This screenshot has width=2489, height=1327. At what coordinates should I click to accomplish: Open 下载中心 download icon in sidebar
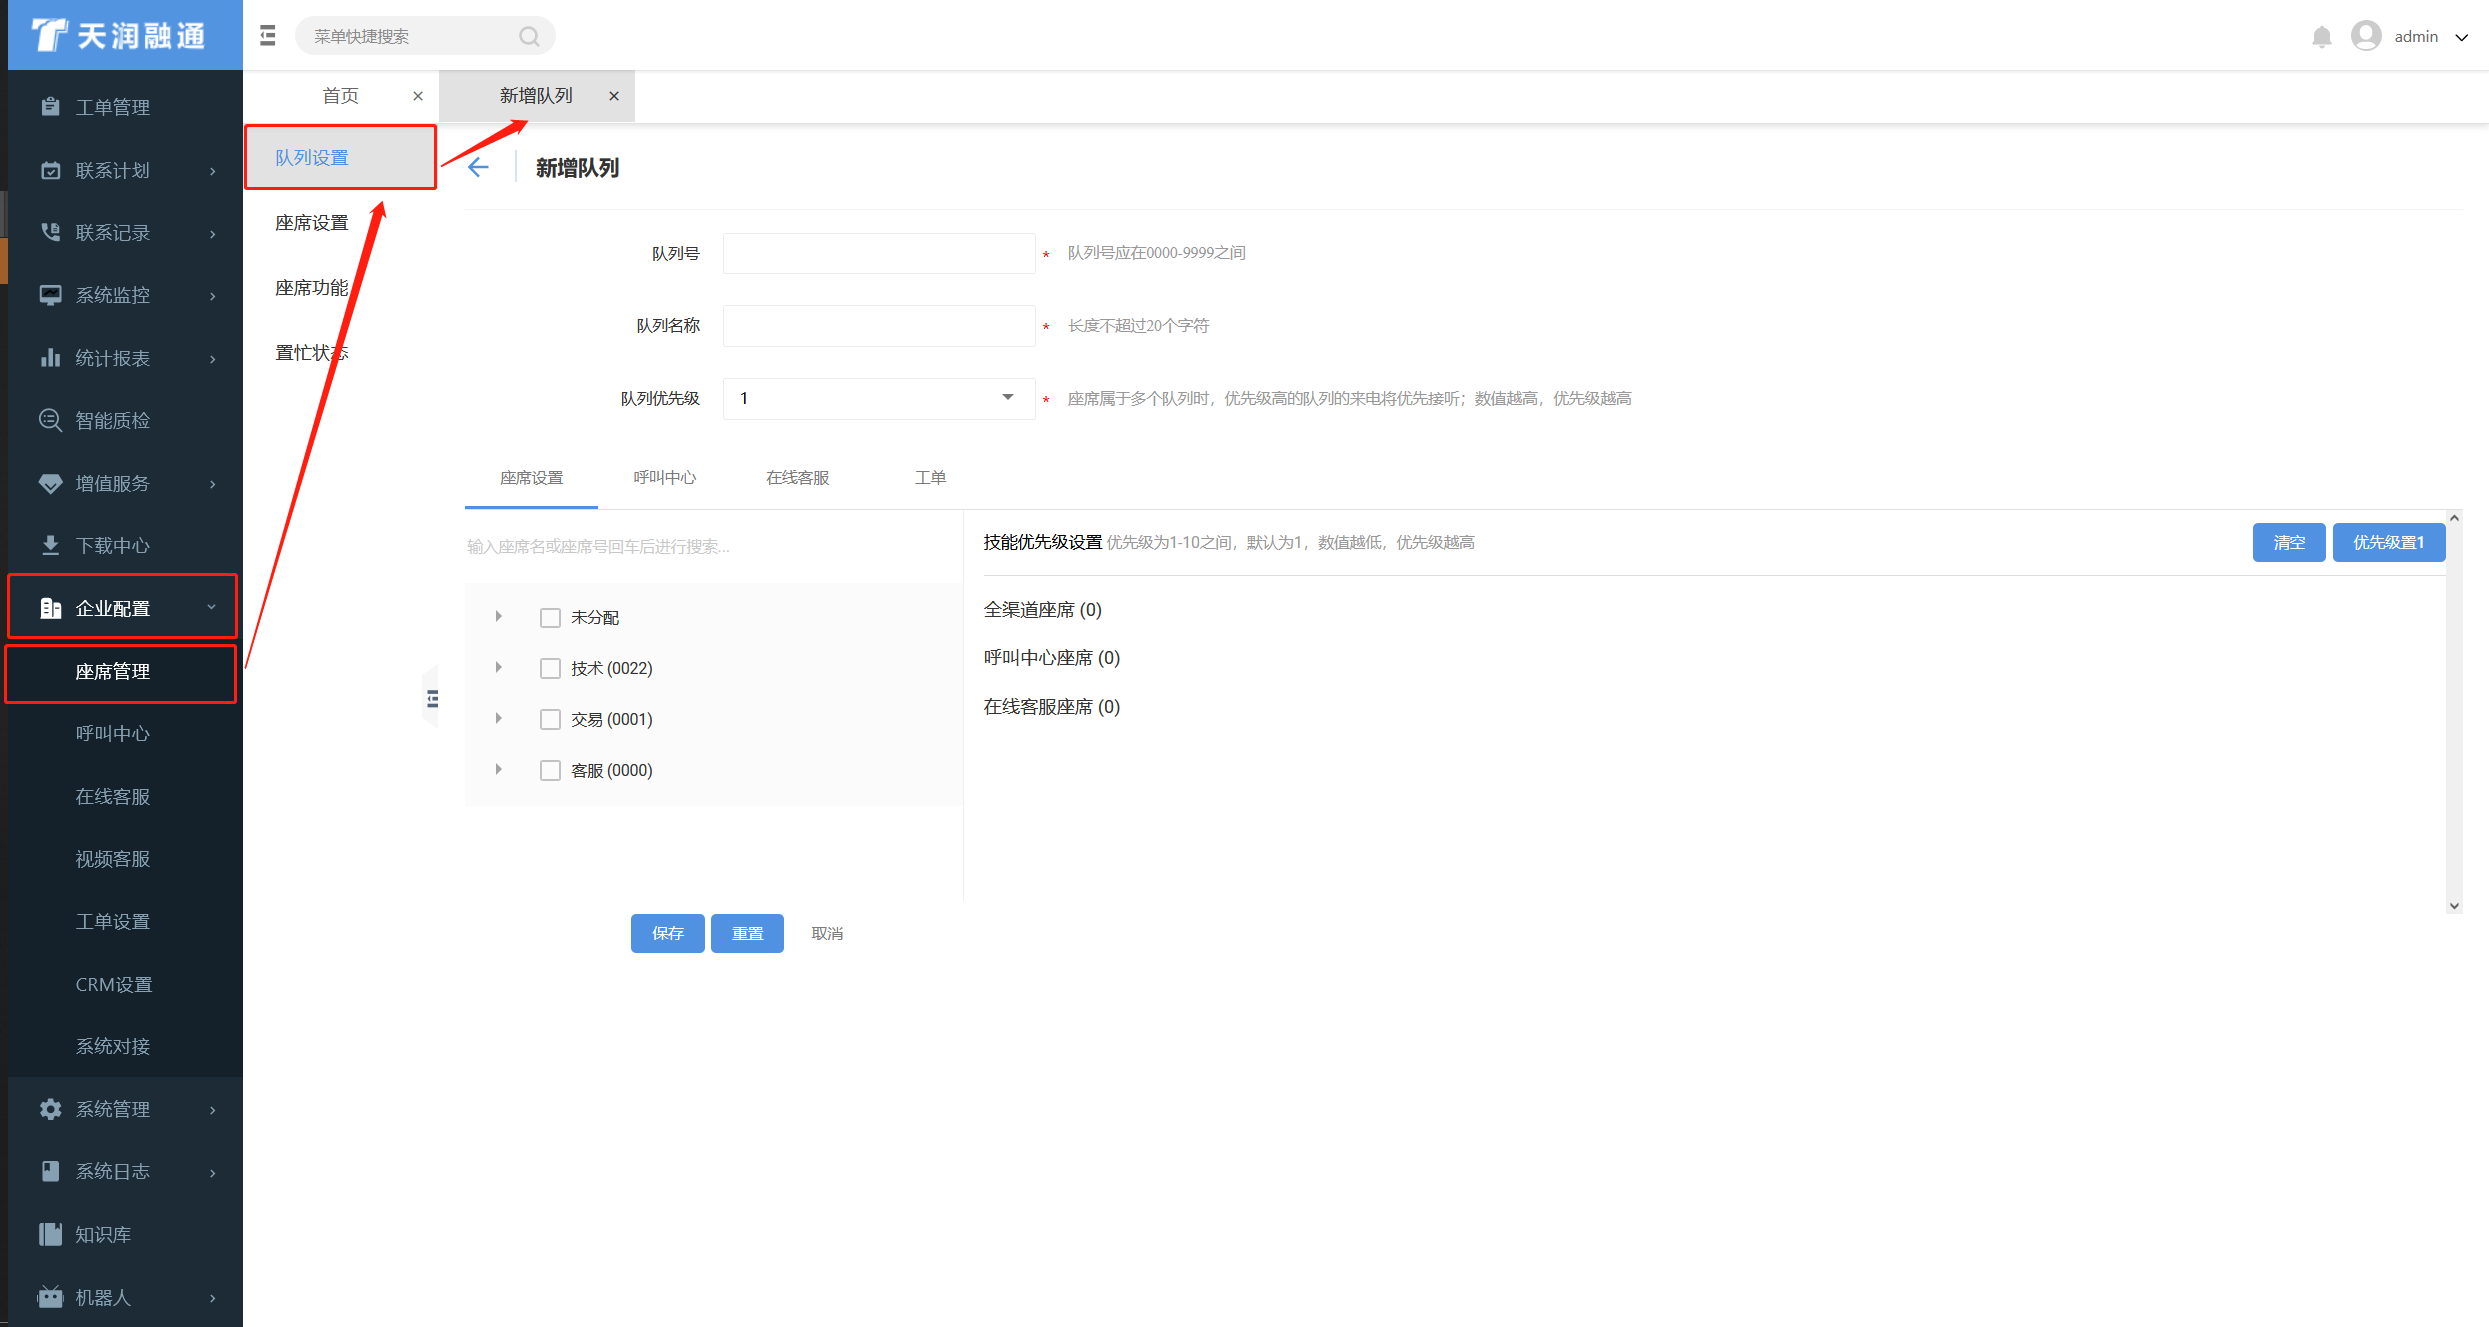click(50, 545)
